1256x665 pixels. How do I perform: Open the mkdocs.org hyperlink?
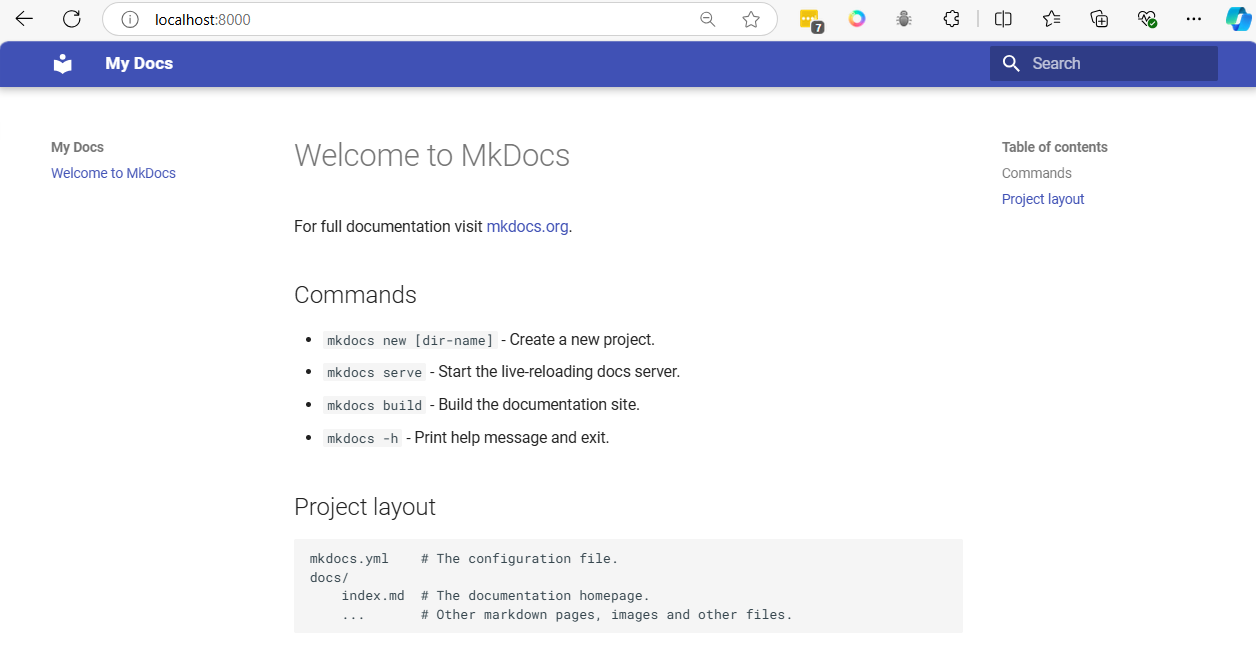(x=527, y=226)
